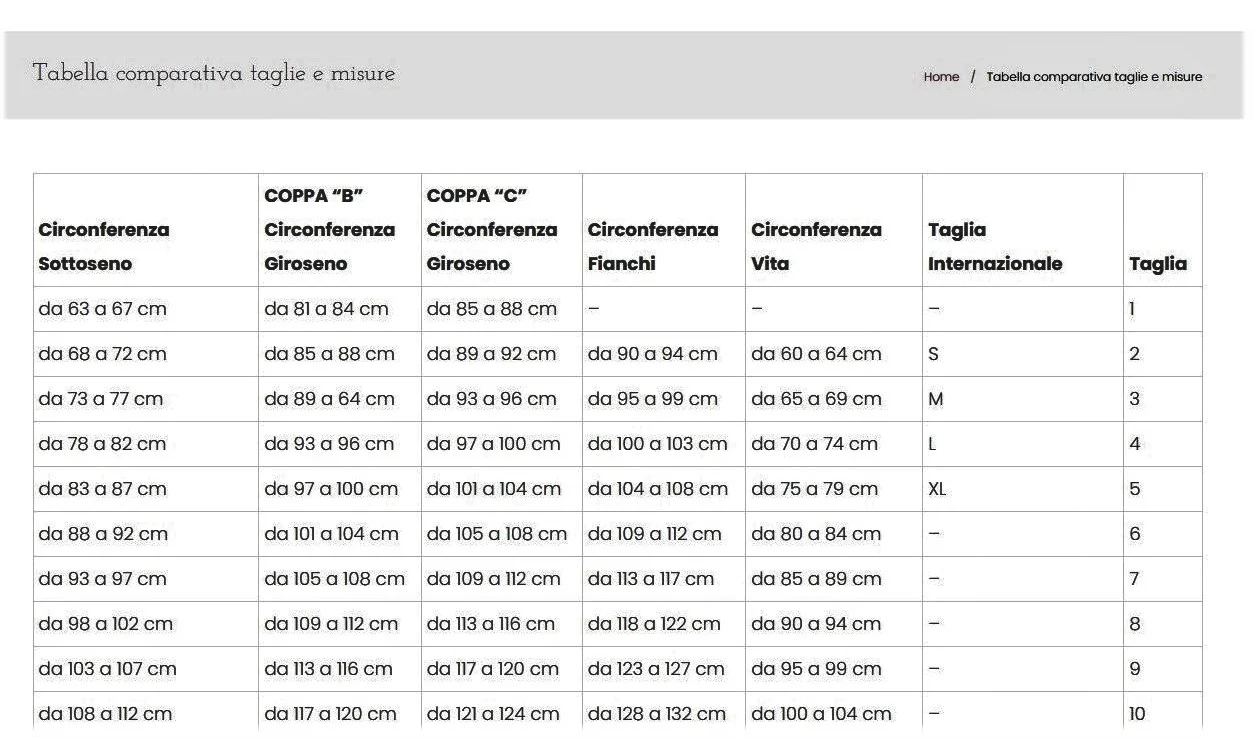Click the last column header 'Taglia'
This screenshot has height=737, width=1253.
(x=1157, y=264)
